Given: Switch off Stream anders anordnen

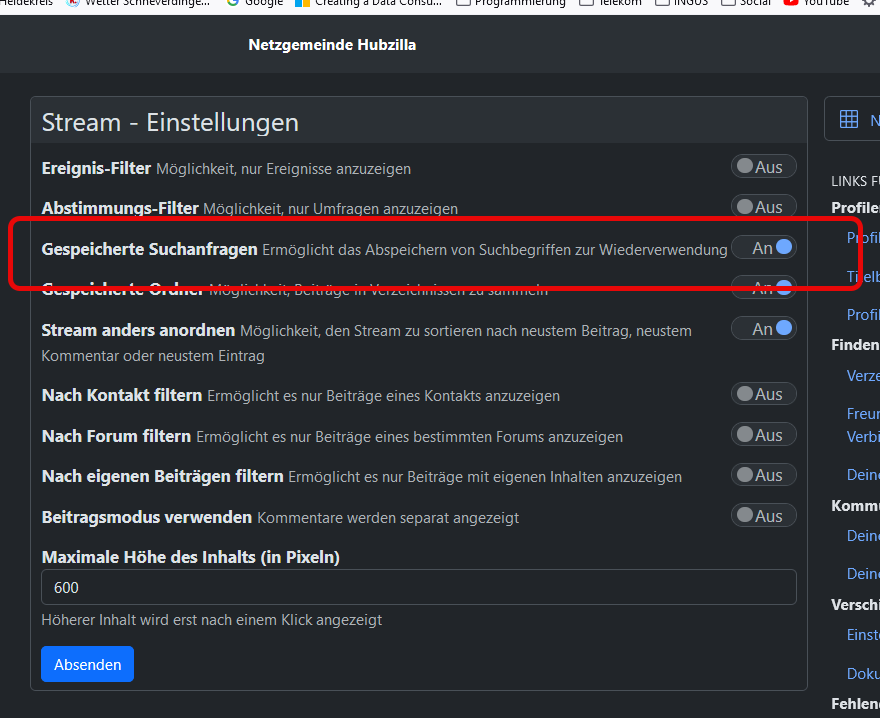Looking at the screenshot, I should coord(764,329).
